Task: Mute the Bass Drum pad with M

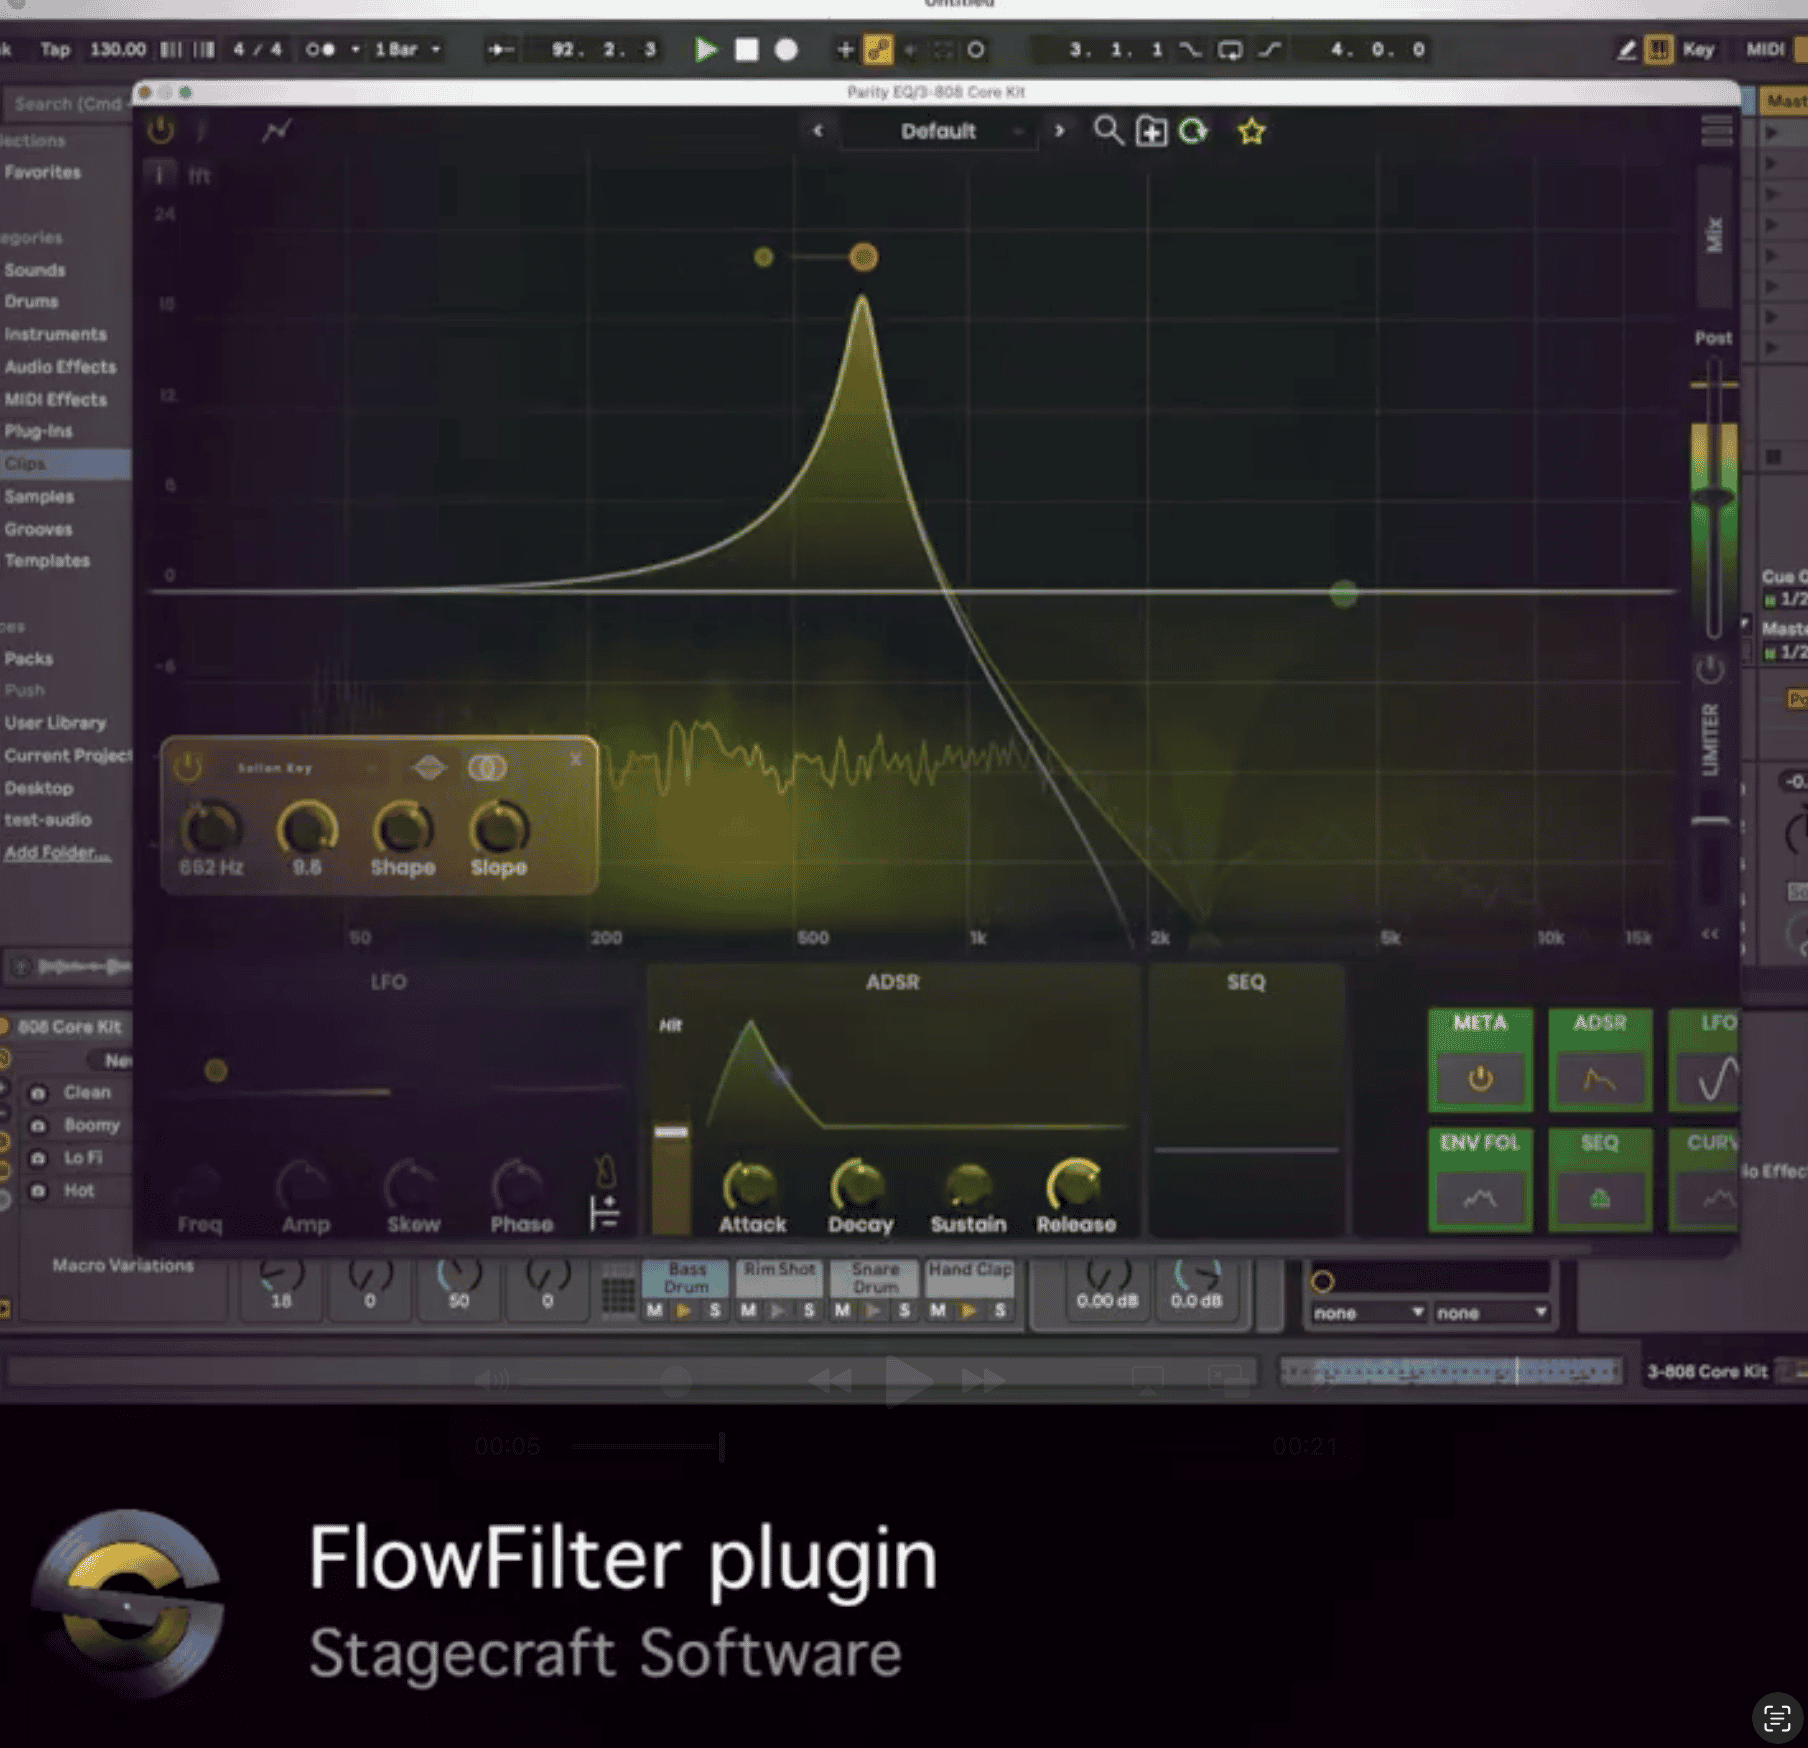Action: [x=654, y=1310]
